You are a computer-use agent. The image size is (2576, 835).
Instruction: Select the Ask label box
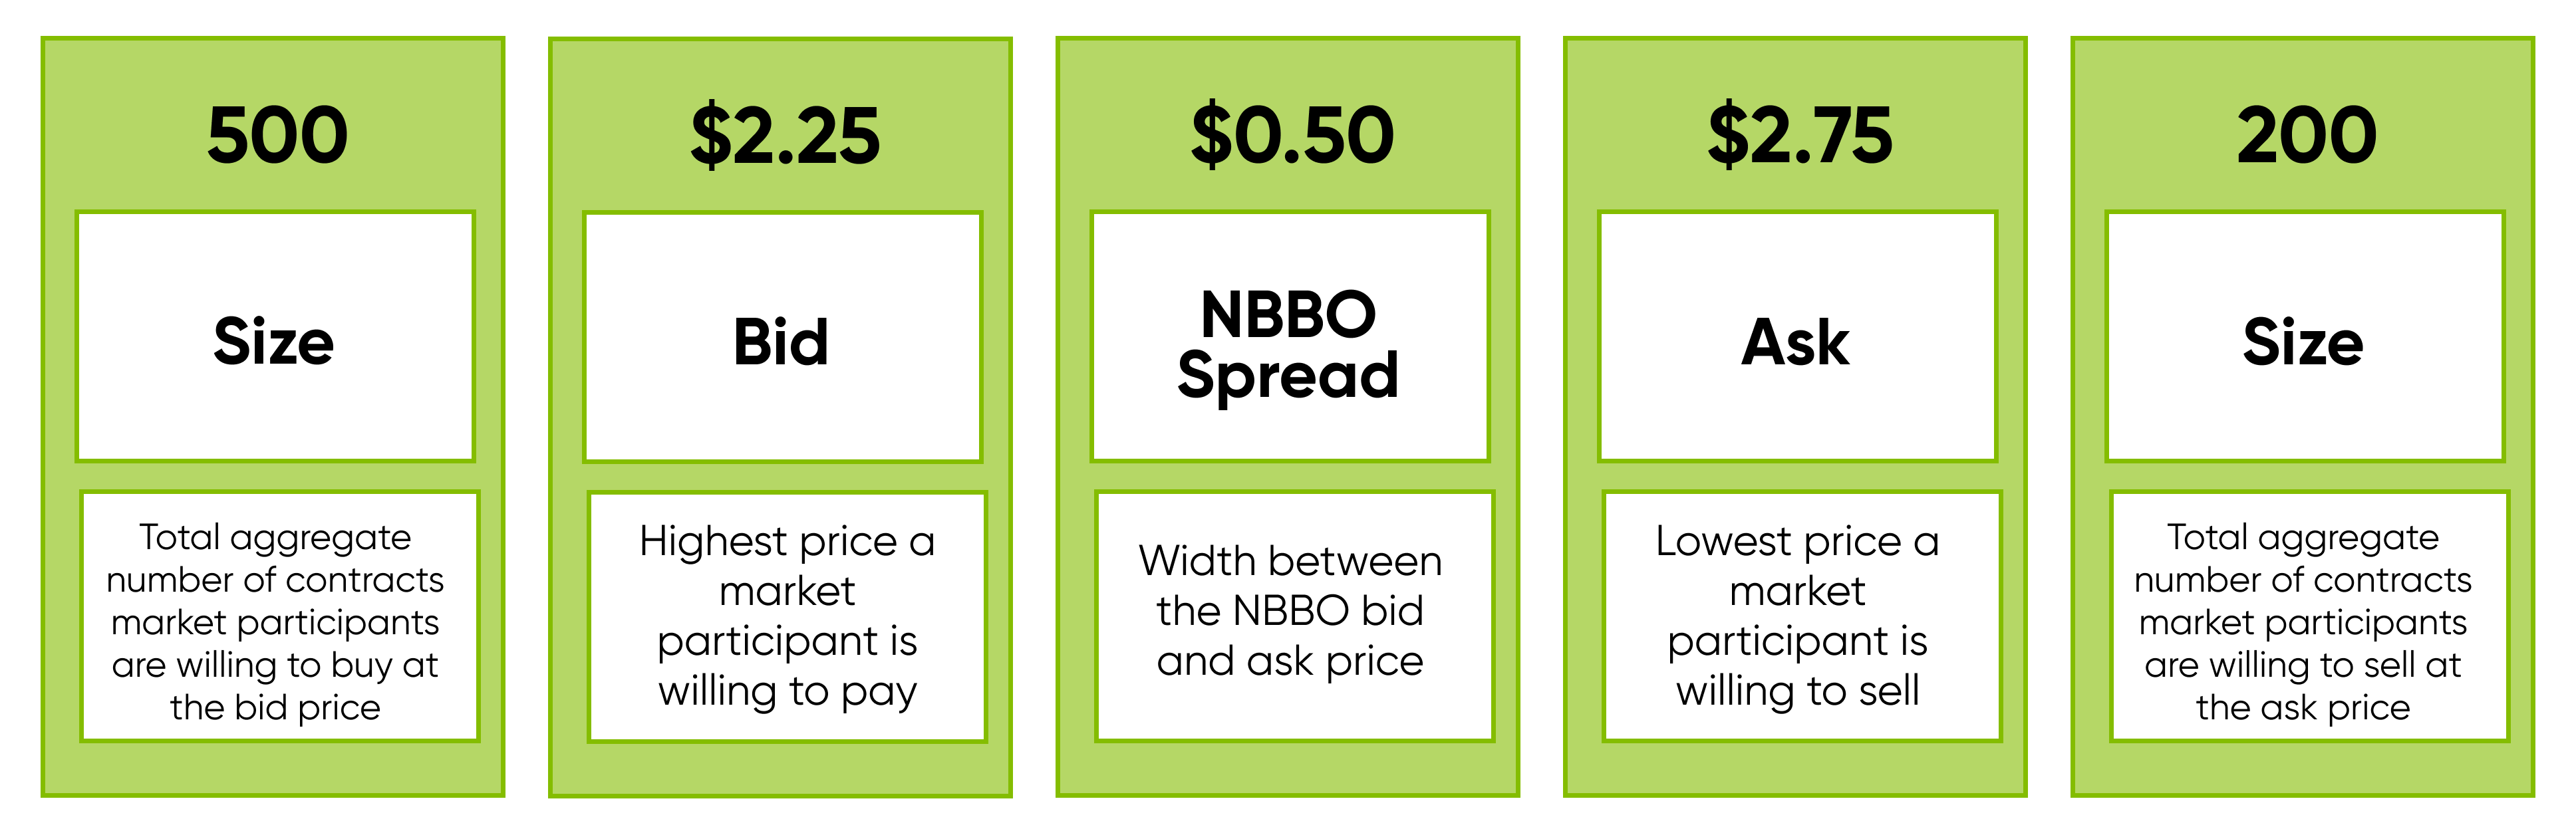tap(1797, 337)
